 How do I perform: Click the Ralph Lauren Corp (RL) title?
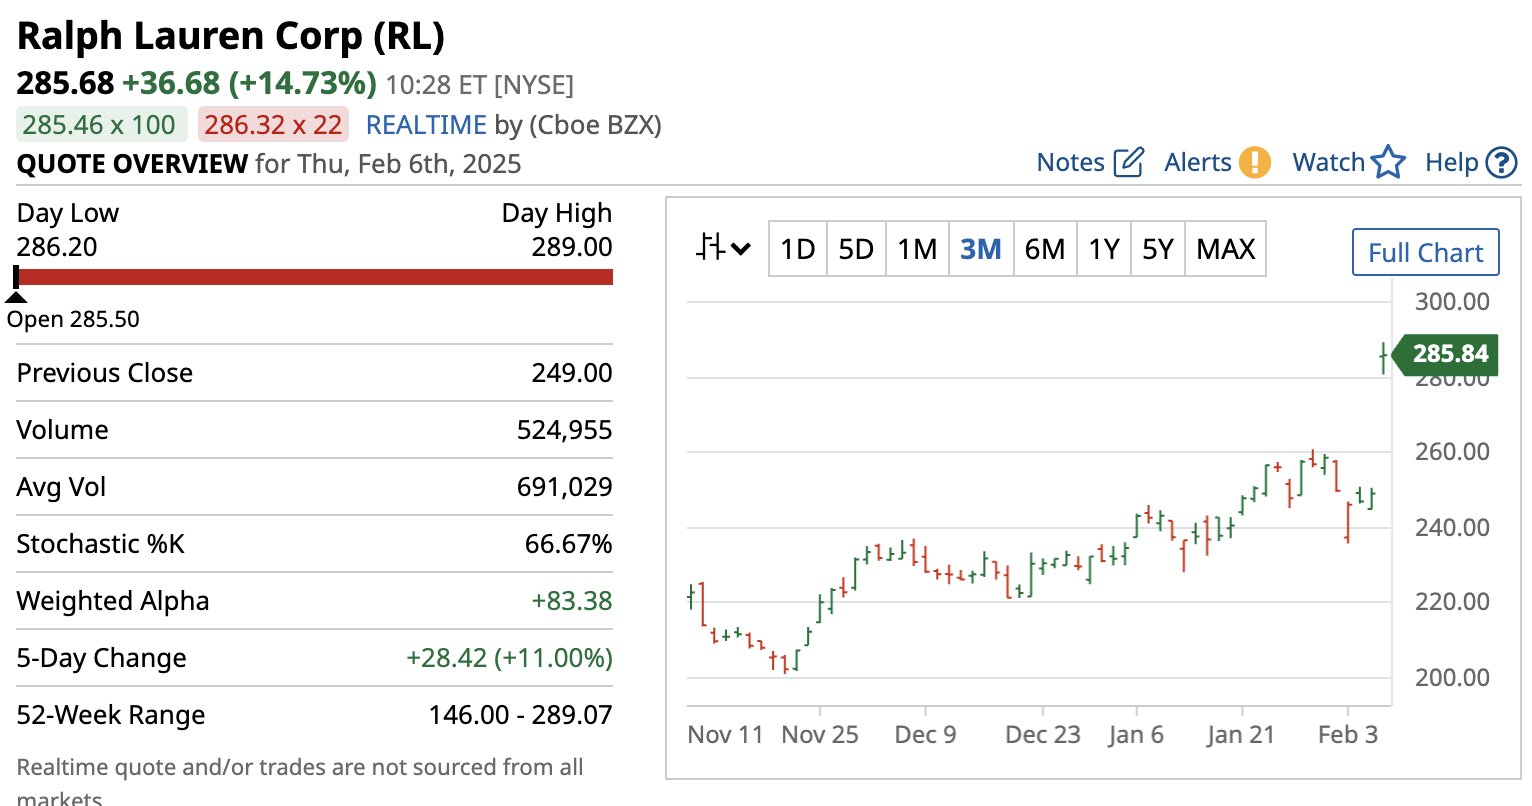point(231,36)
